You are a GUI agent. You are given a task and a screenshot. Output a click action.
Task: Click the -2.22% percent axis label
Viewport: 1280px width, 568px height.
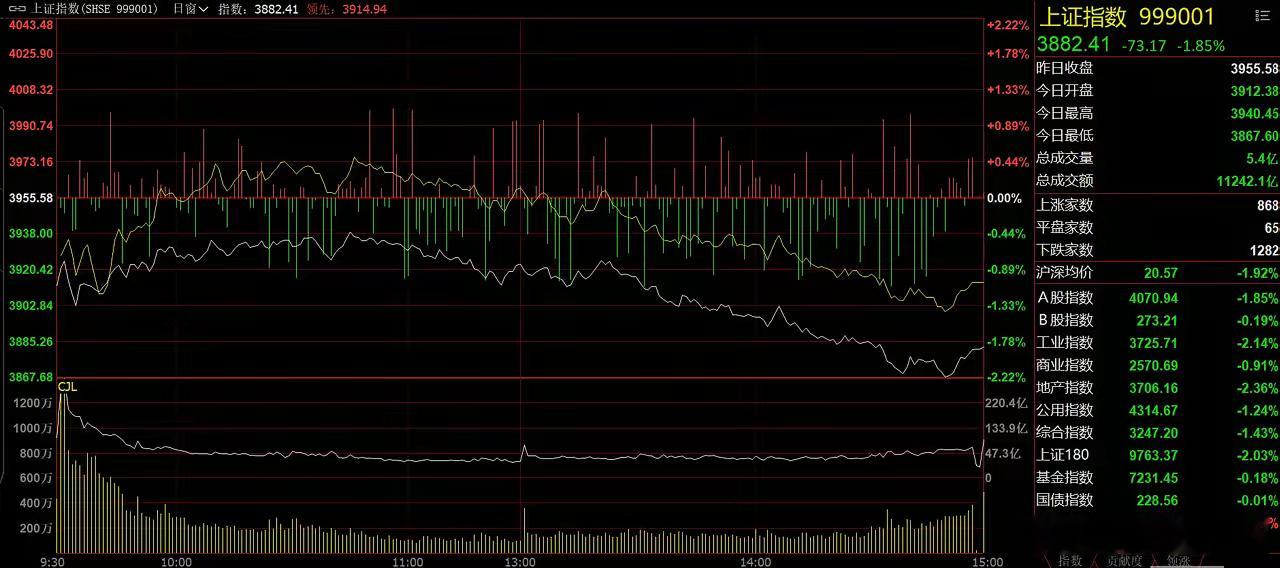1007,377
